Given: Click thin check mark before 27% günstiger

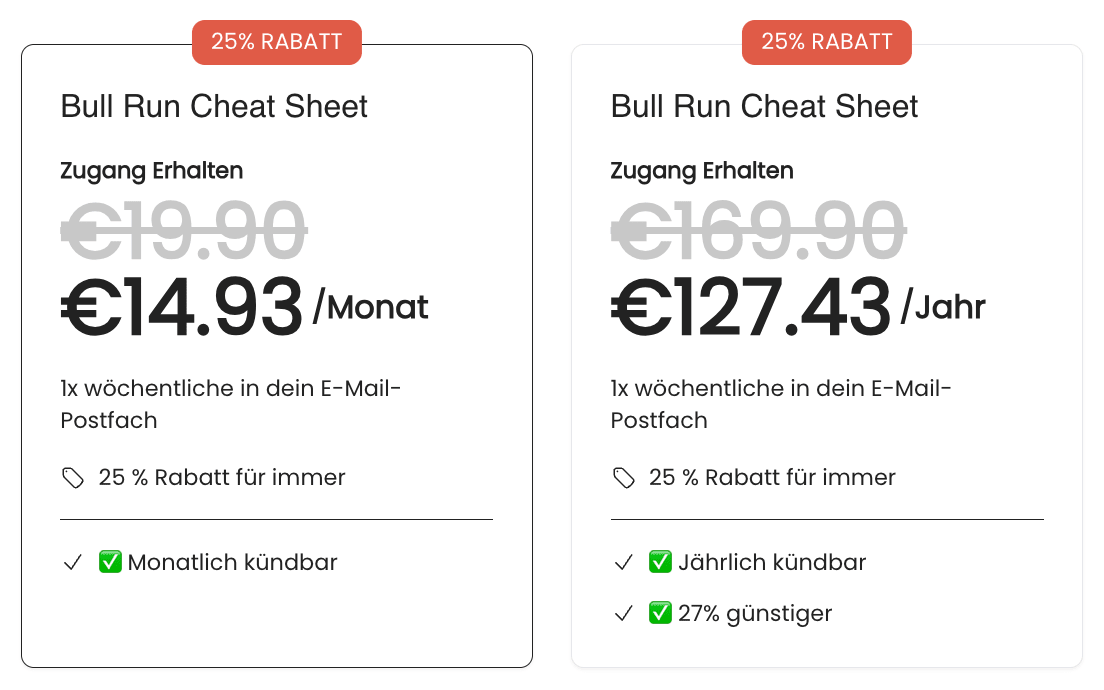Looking at the screenshot, I should tap(623, 613).
